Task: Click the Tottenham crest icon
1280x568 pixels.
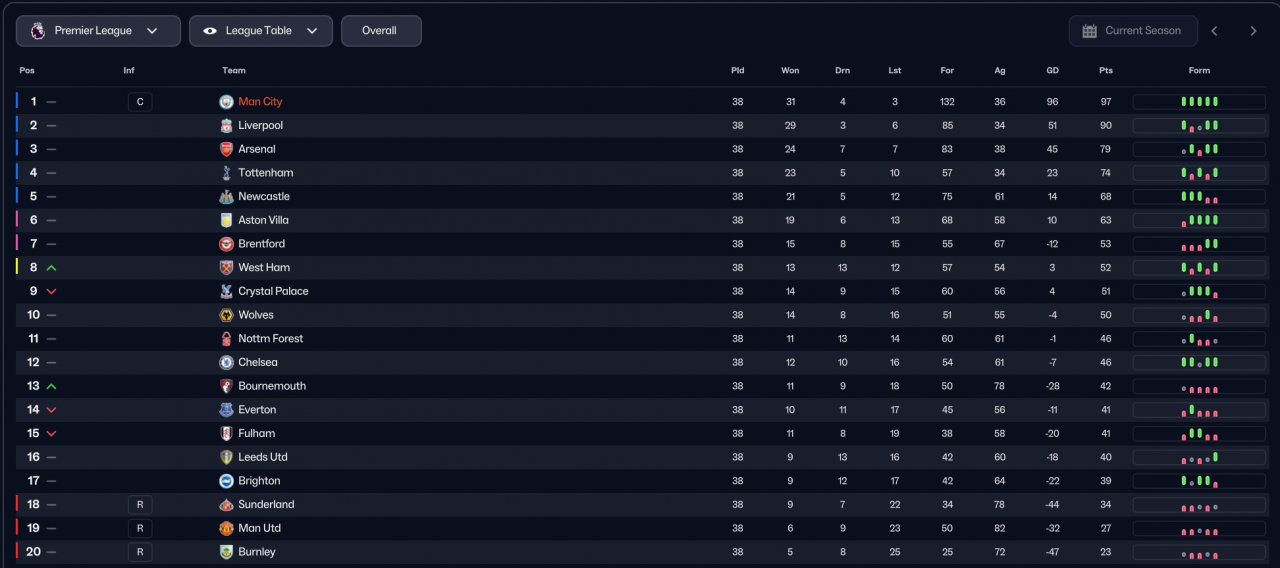Action: coord(226,173)
